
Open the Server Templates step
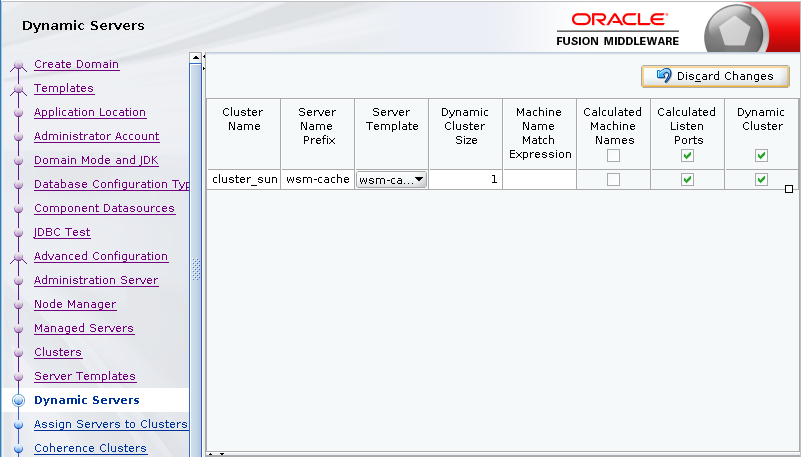[85, 376]
